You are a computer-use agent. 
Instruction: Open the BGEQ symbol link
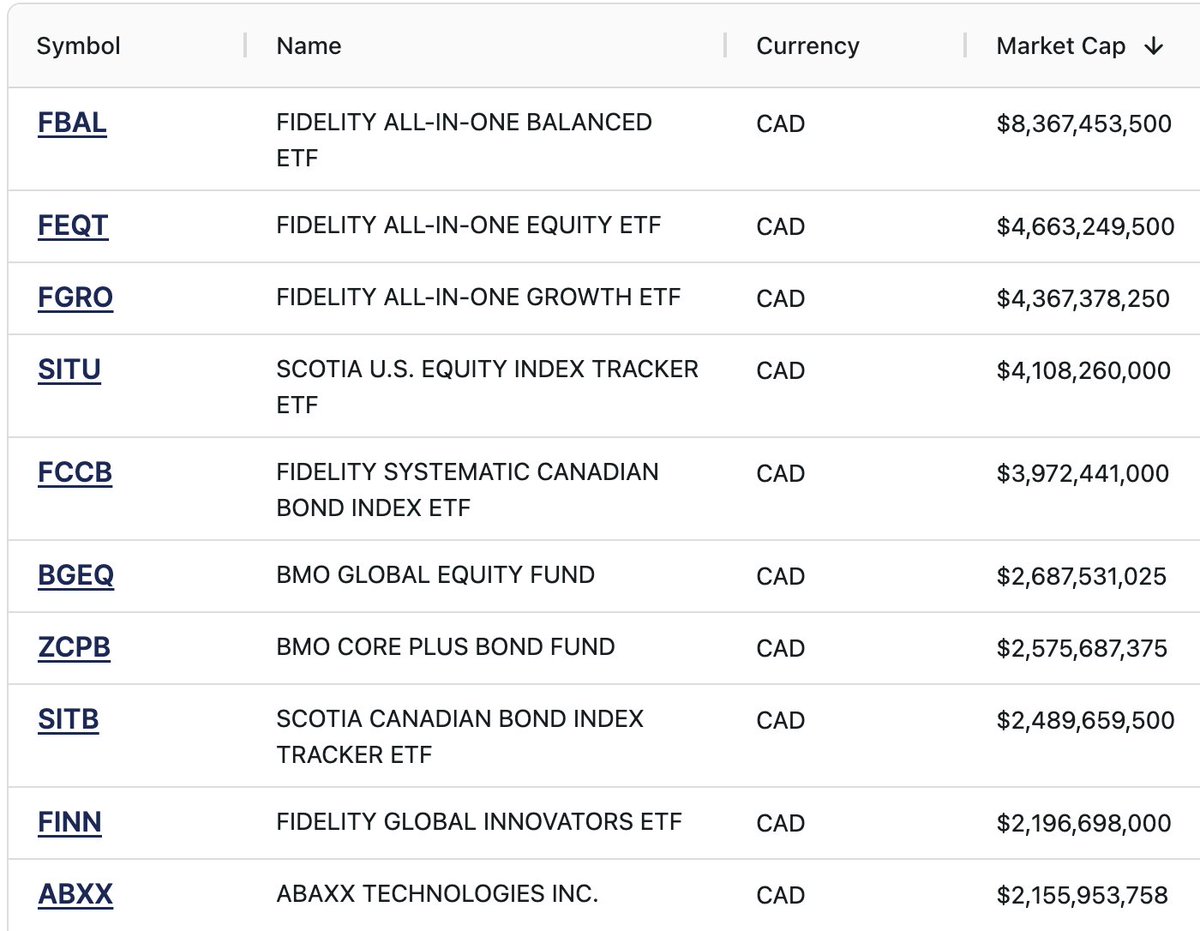pyautogui.click(x=76, y=576)
